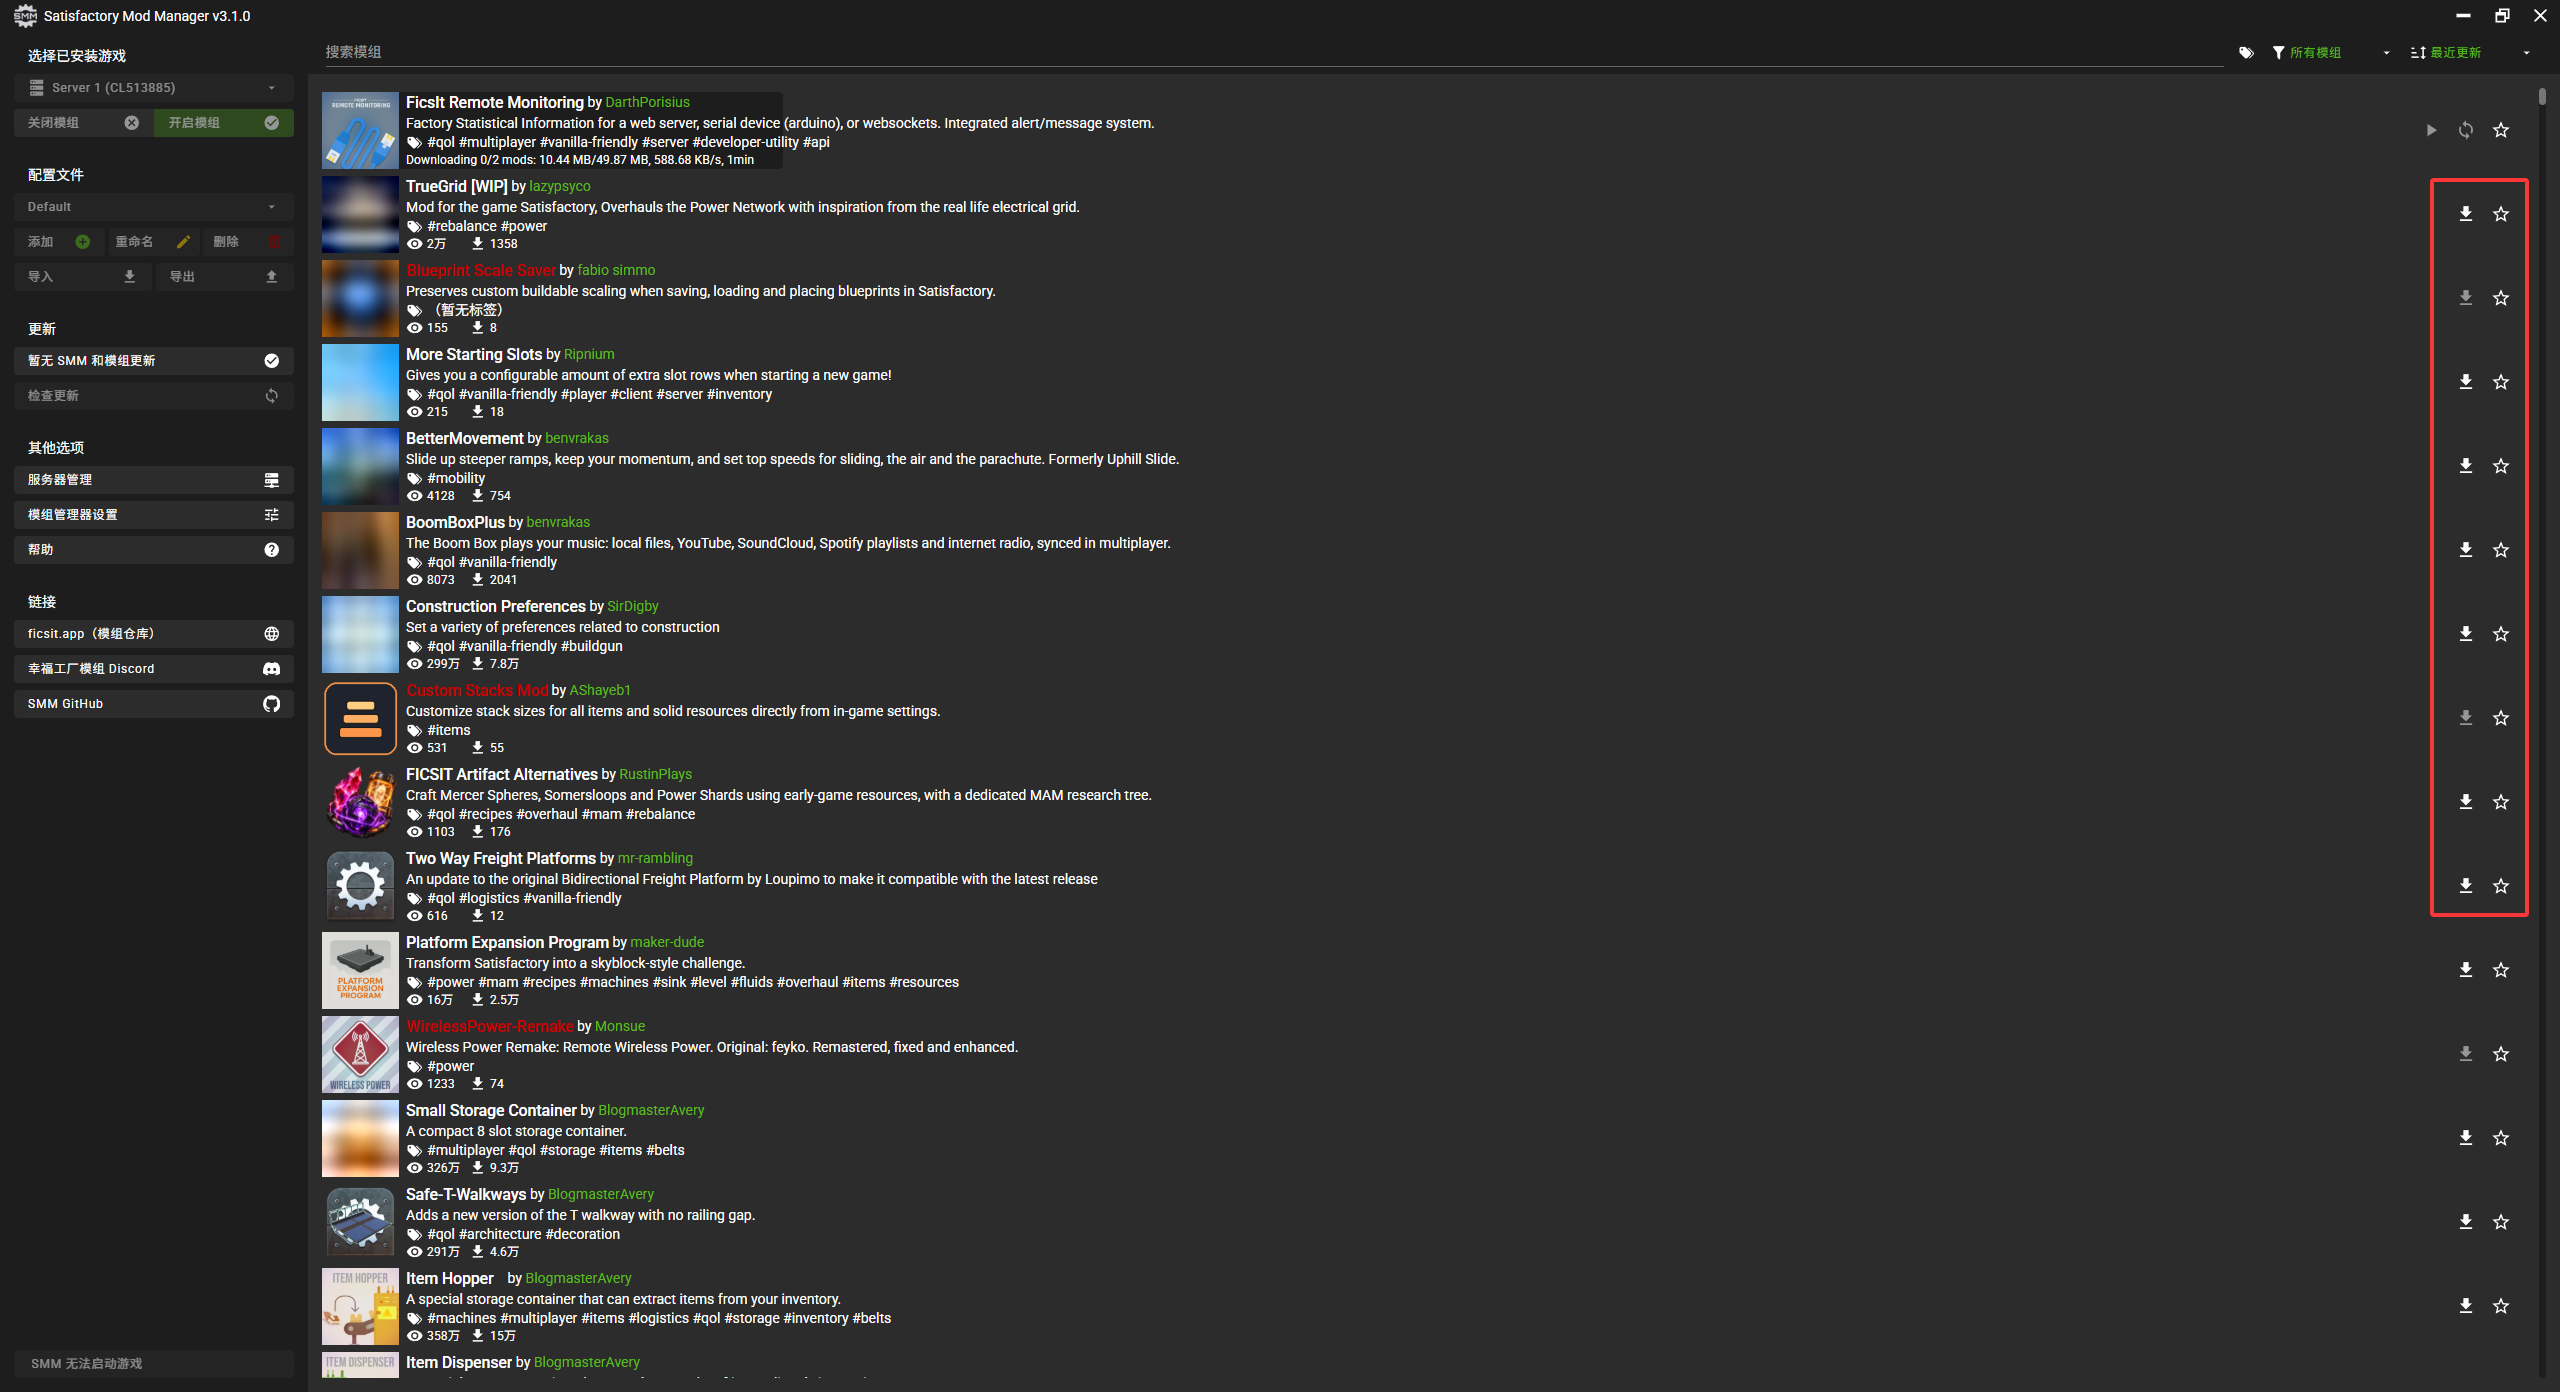Viewport: 2560px width, 1392px height.
Task: Download the Safe-T-Walkways mod
Action: point(2465,1222)
